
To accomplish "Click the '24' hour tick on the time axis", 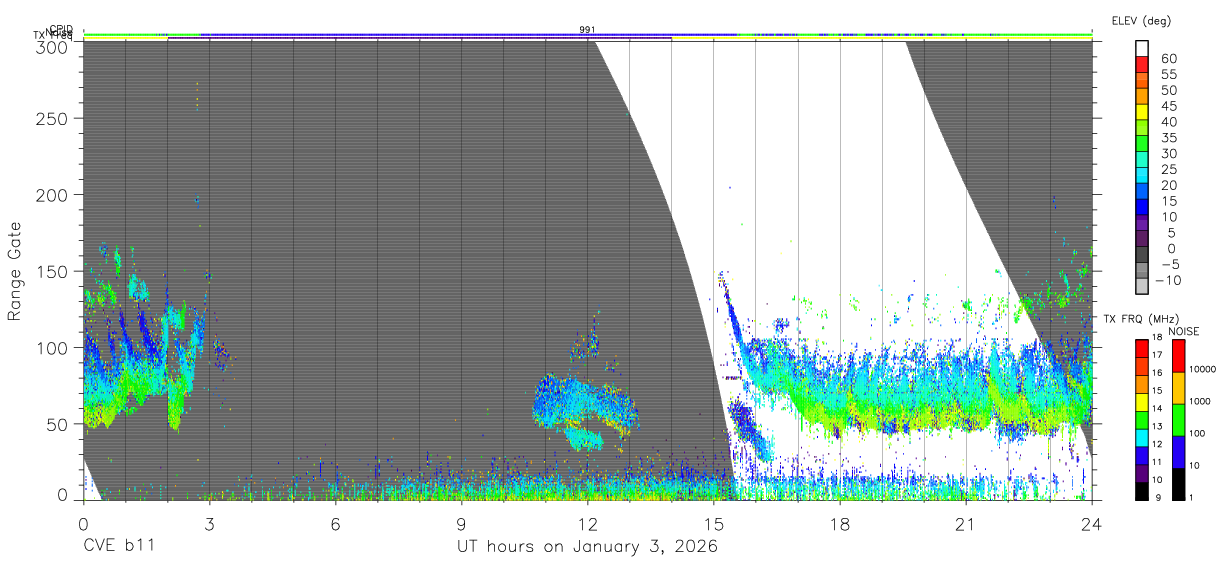I will coord(1091,524).
